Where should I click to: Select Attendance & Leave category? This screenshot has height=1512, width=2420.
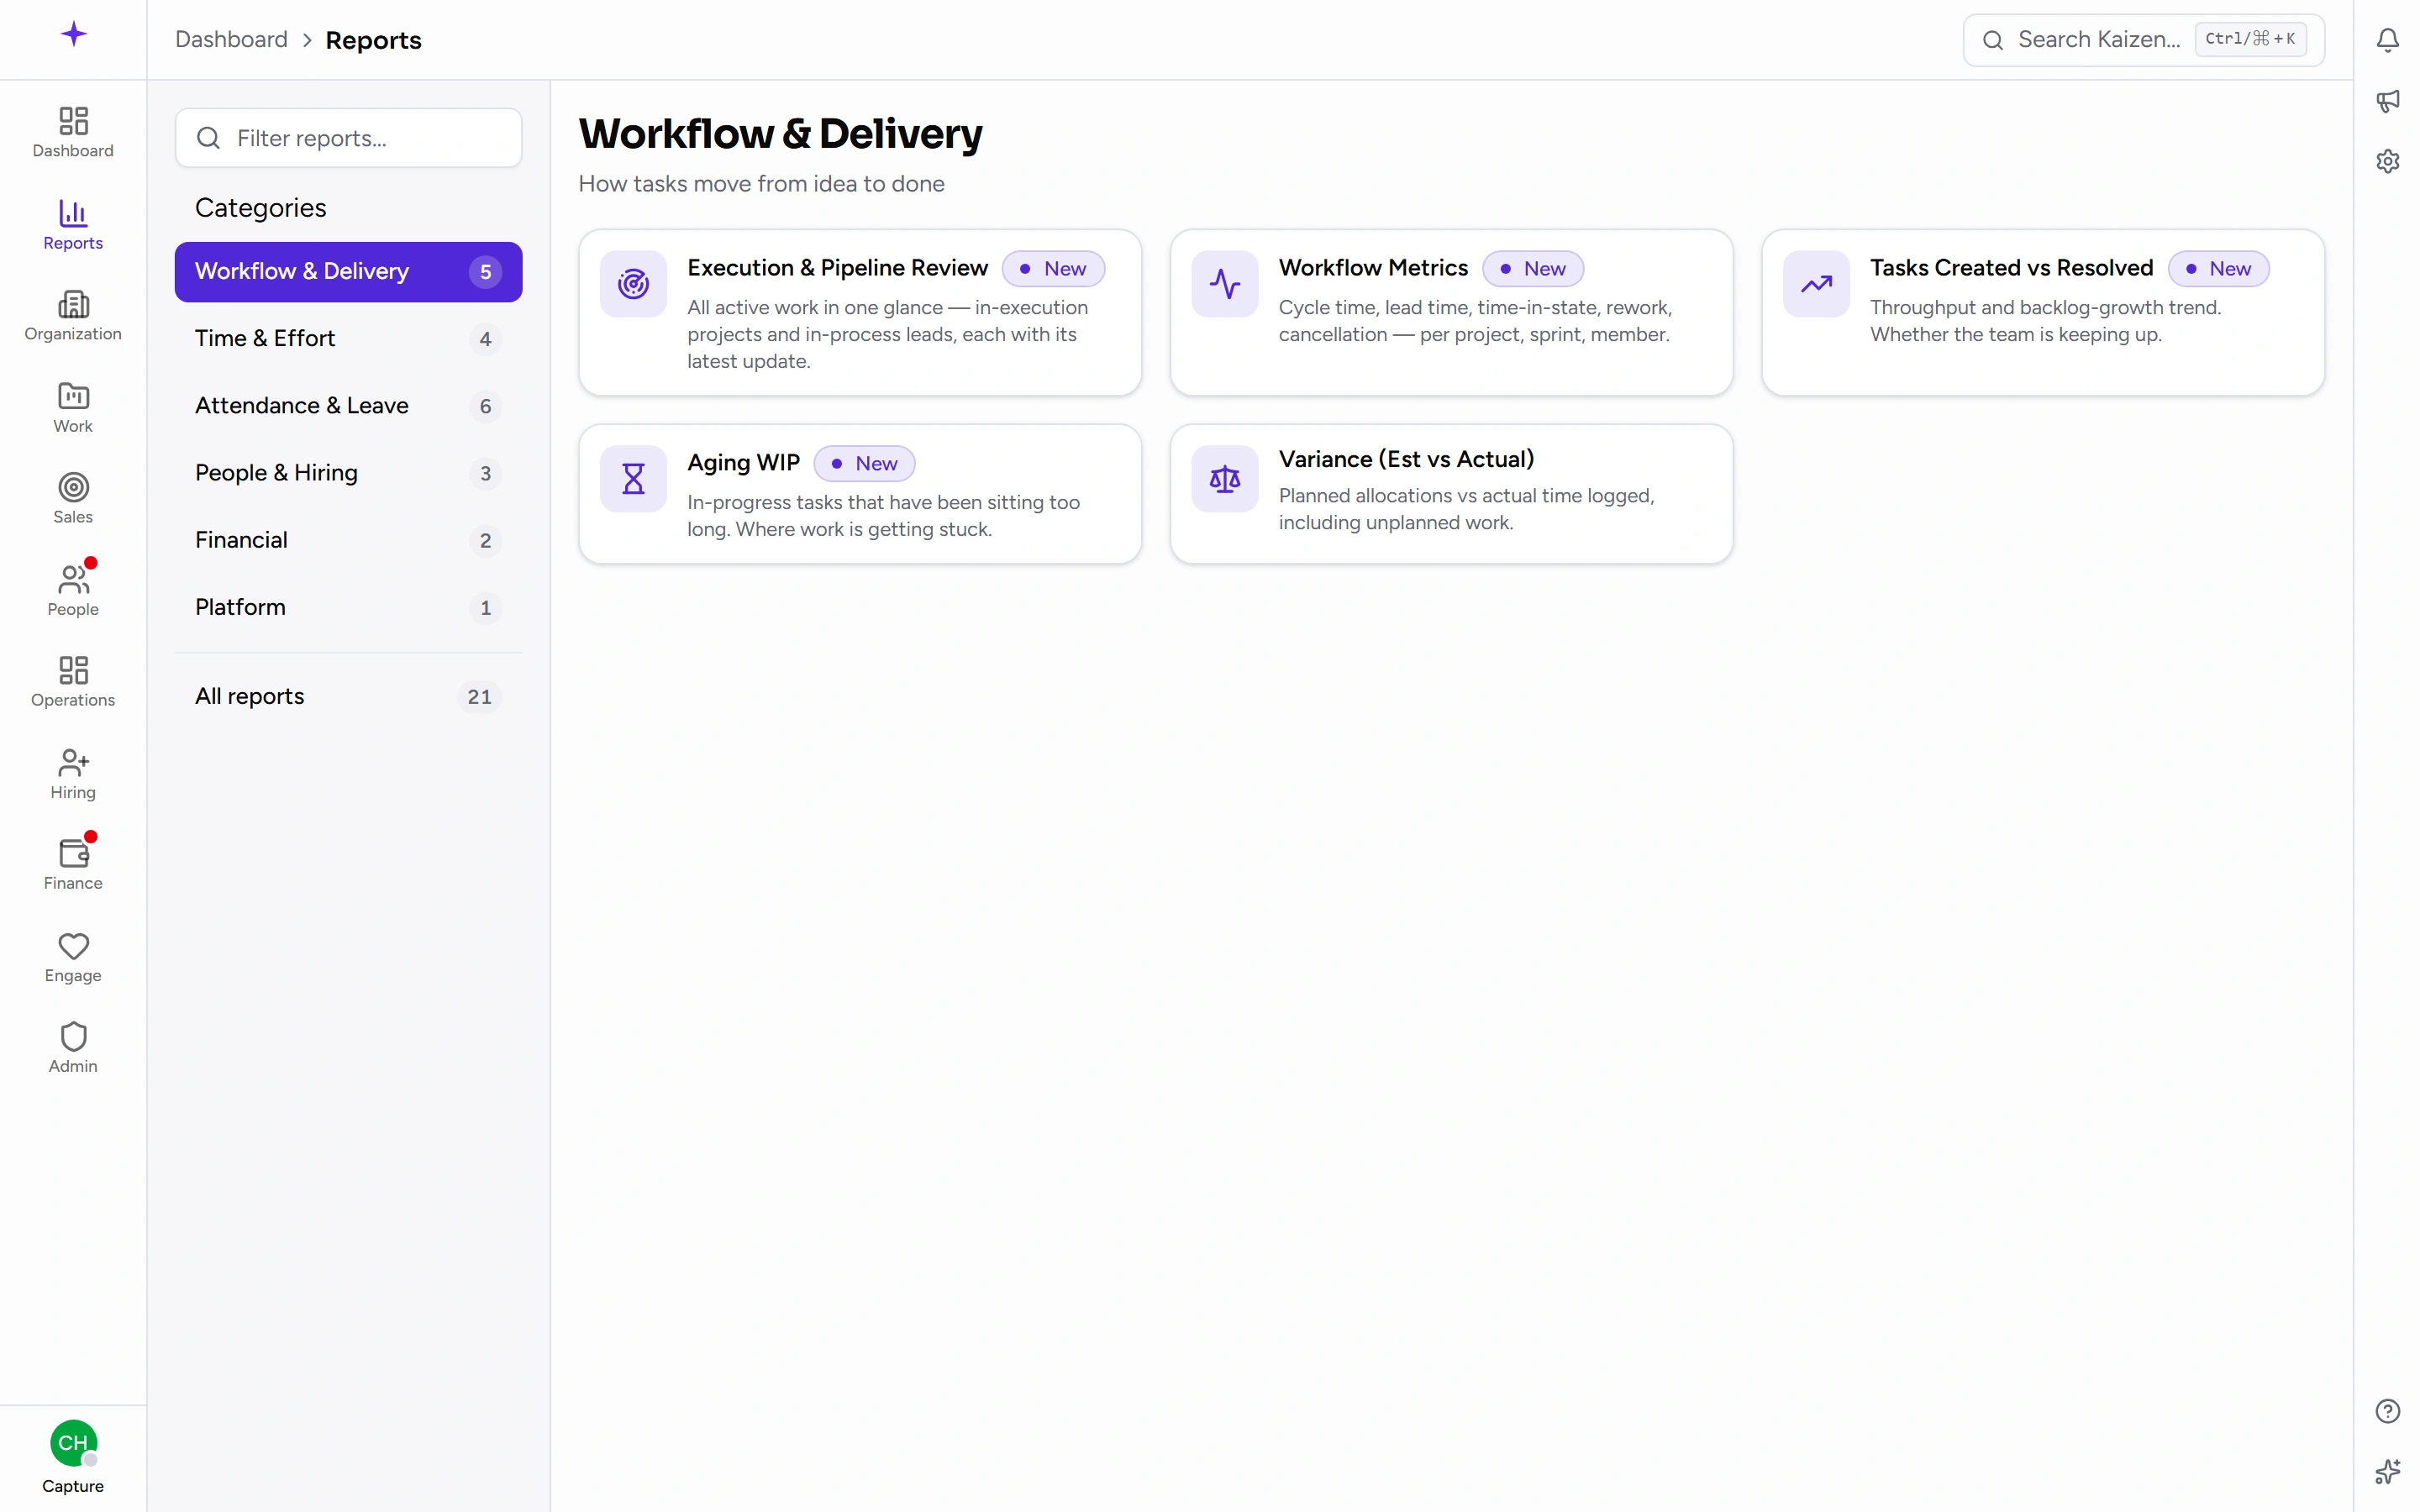coord(348,406)
